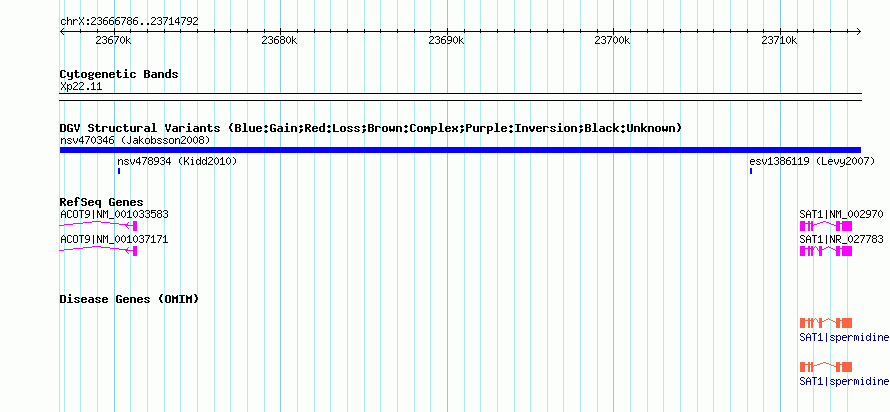Open the RefSeq Genes track title
This screenshot has width=890, height=412.
point(102,203)
